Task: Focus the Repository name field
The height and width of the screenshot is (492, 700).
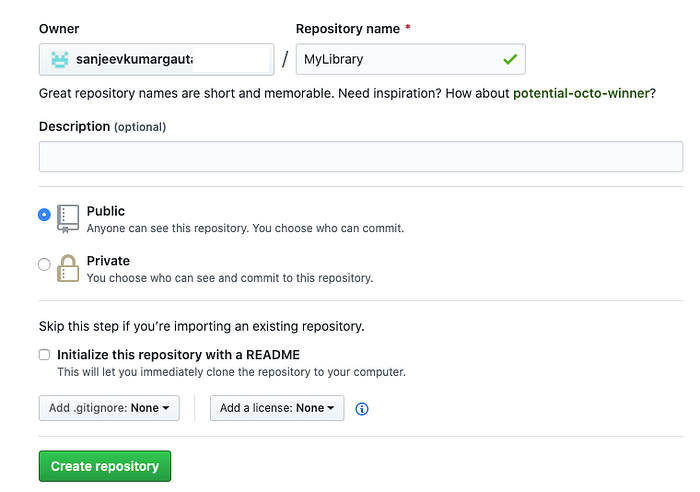Action: [x=410, y=59]
